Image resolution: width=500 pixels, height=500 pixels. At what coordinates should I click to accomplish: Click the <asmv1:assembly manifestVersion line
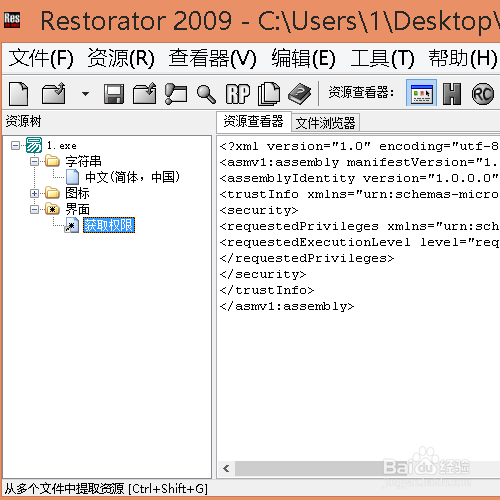point(359,162)
